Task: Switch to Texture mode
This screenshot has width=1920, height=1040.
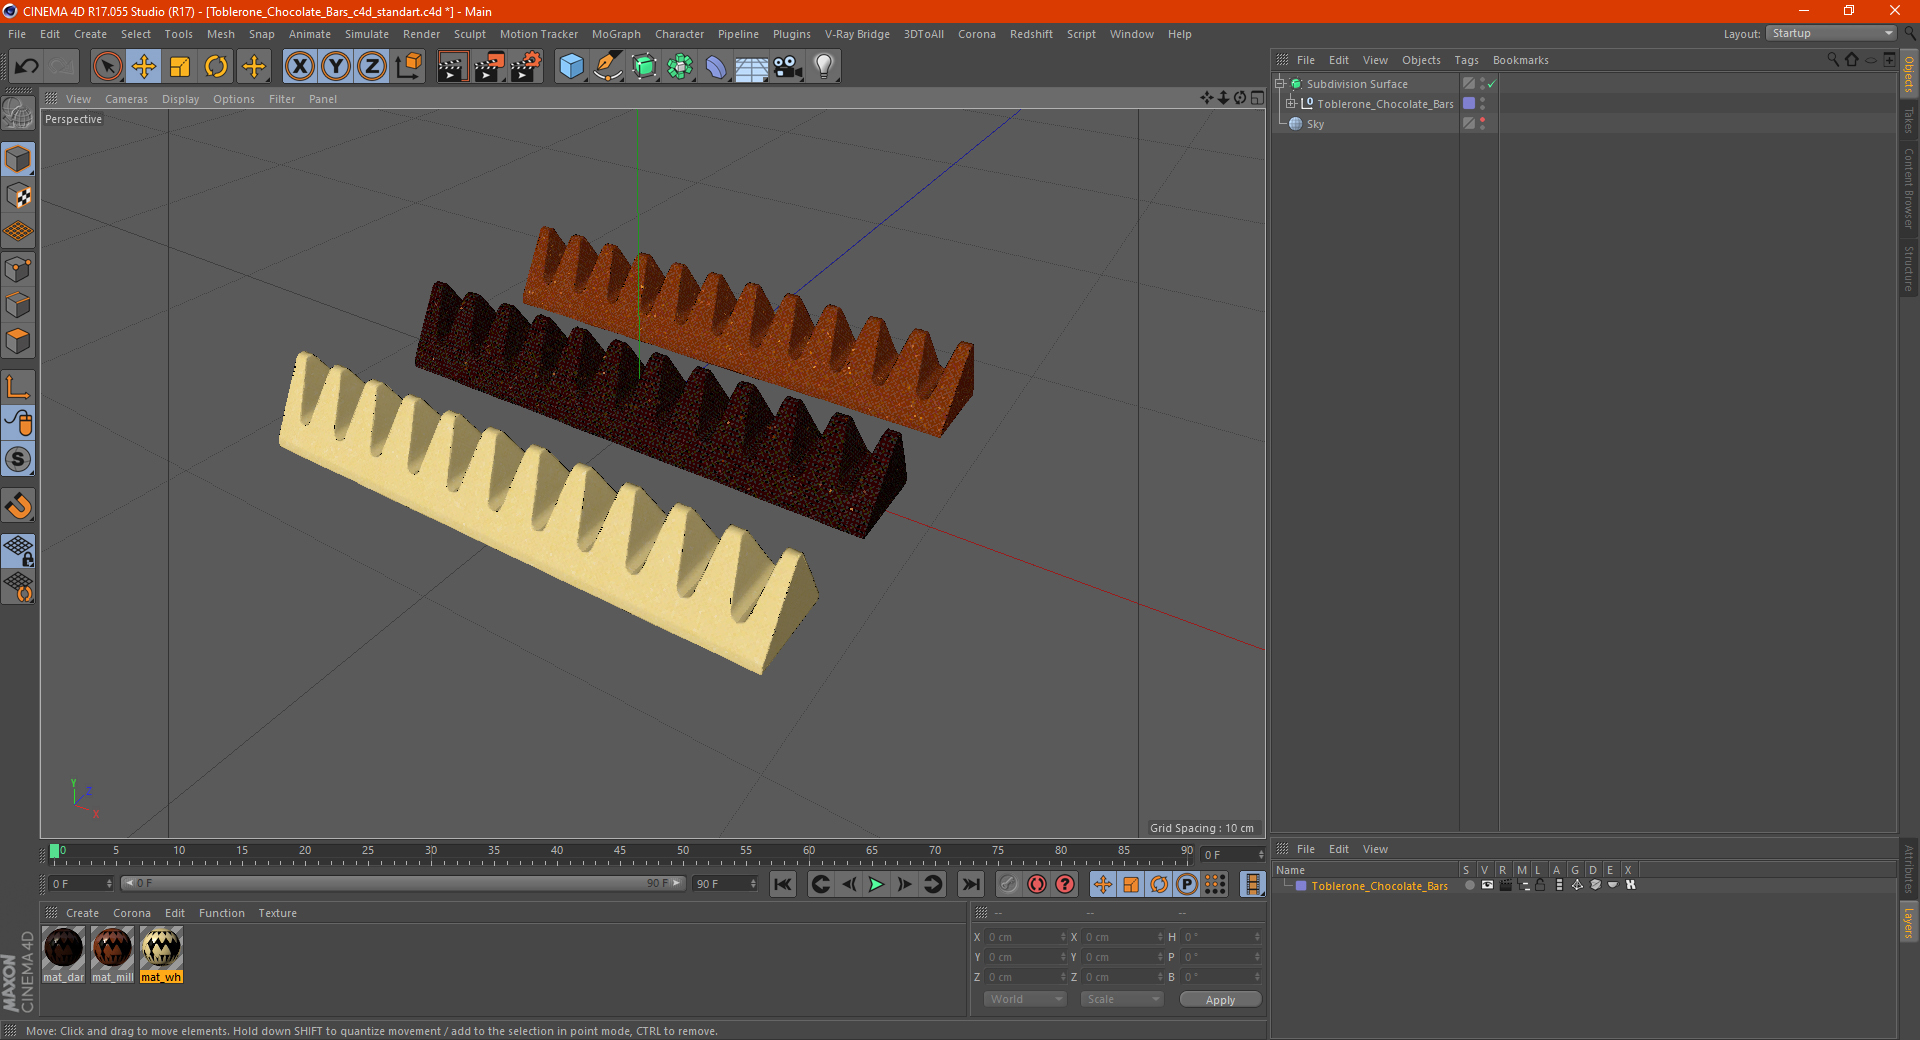Action: tap(18, 195)
